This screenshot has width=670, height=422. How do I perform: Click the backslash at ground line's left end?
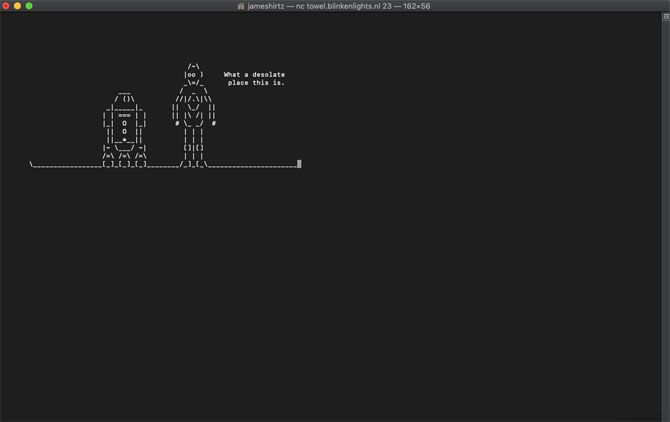click(x=32, y=164)
